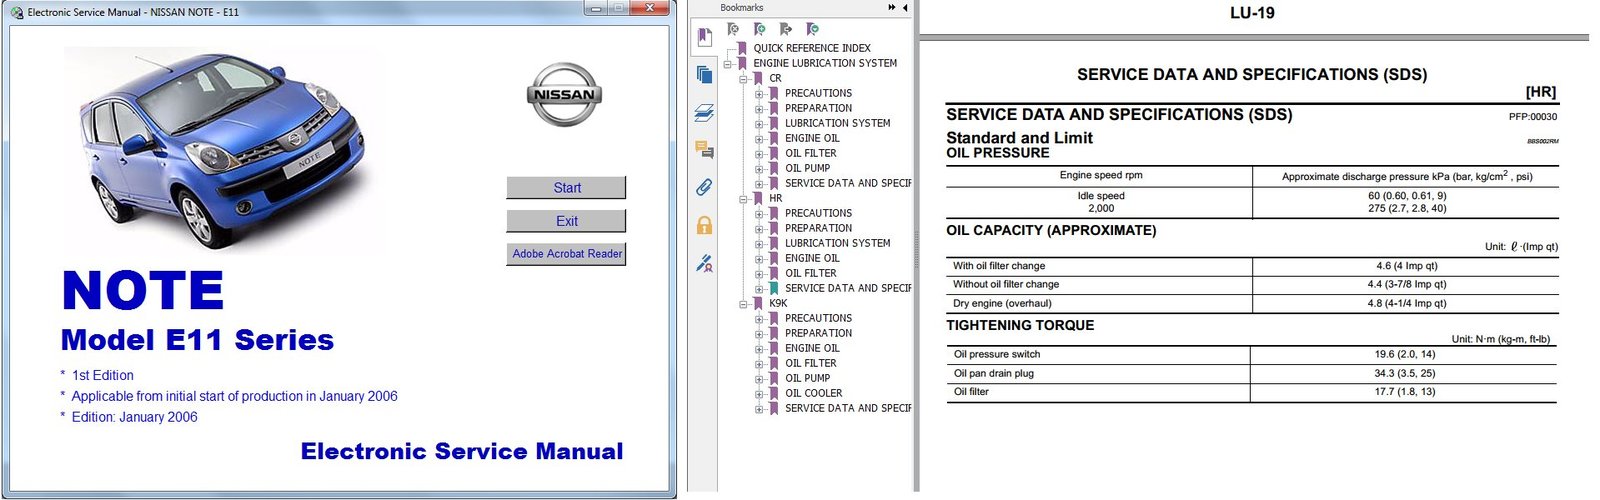Click the '4.6 (4 Imp qt)' capacity value
Screen dimensions: 1600x500
(x=1406, y=266)
